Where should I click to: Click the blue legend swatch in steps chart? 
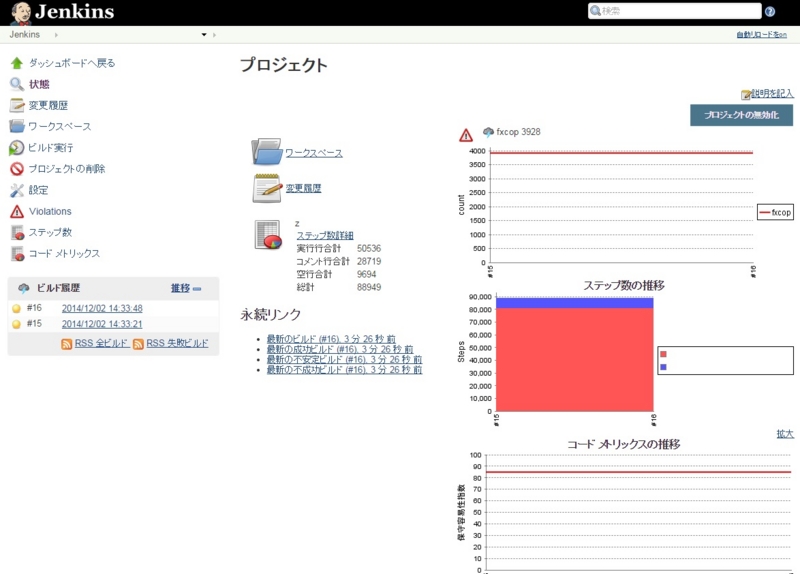663,367
